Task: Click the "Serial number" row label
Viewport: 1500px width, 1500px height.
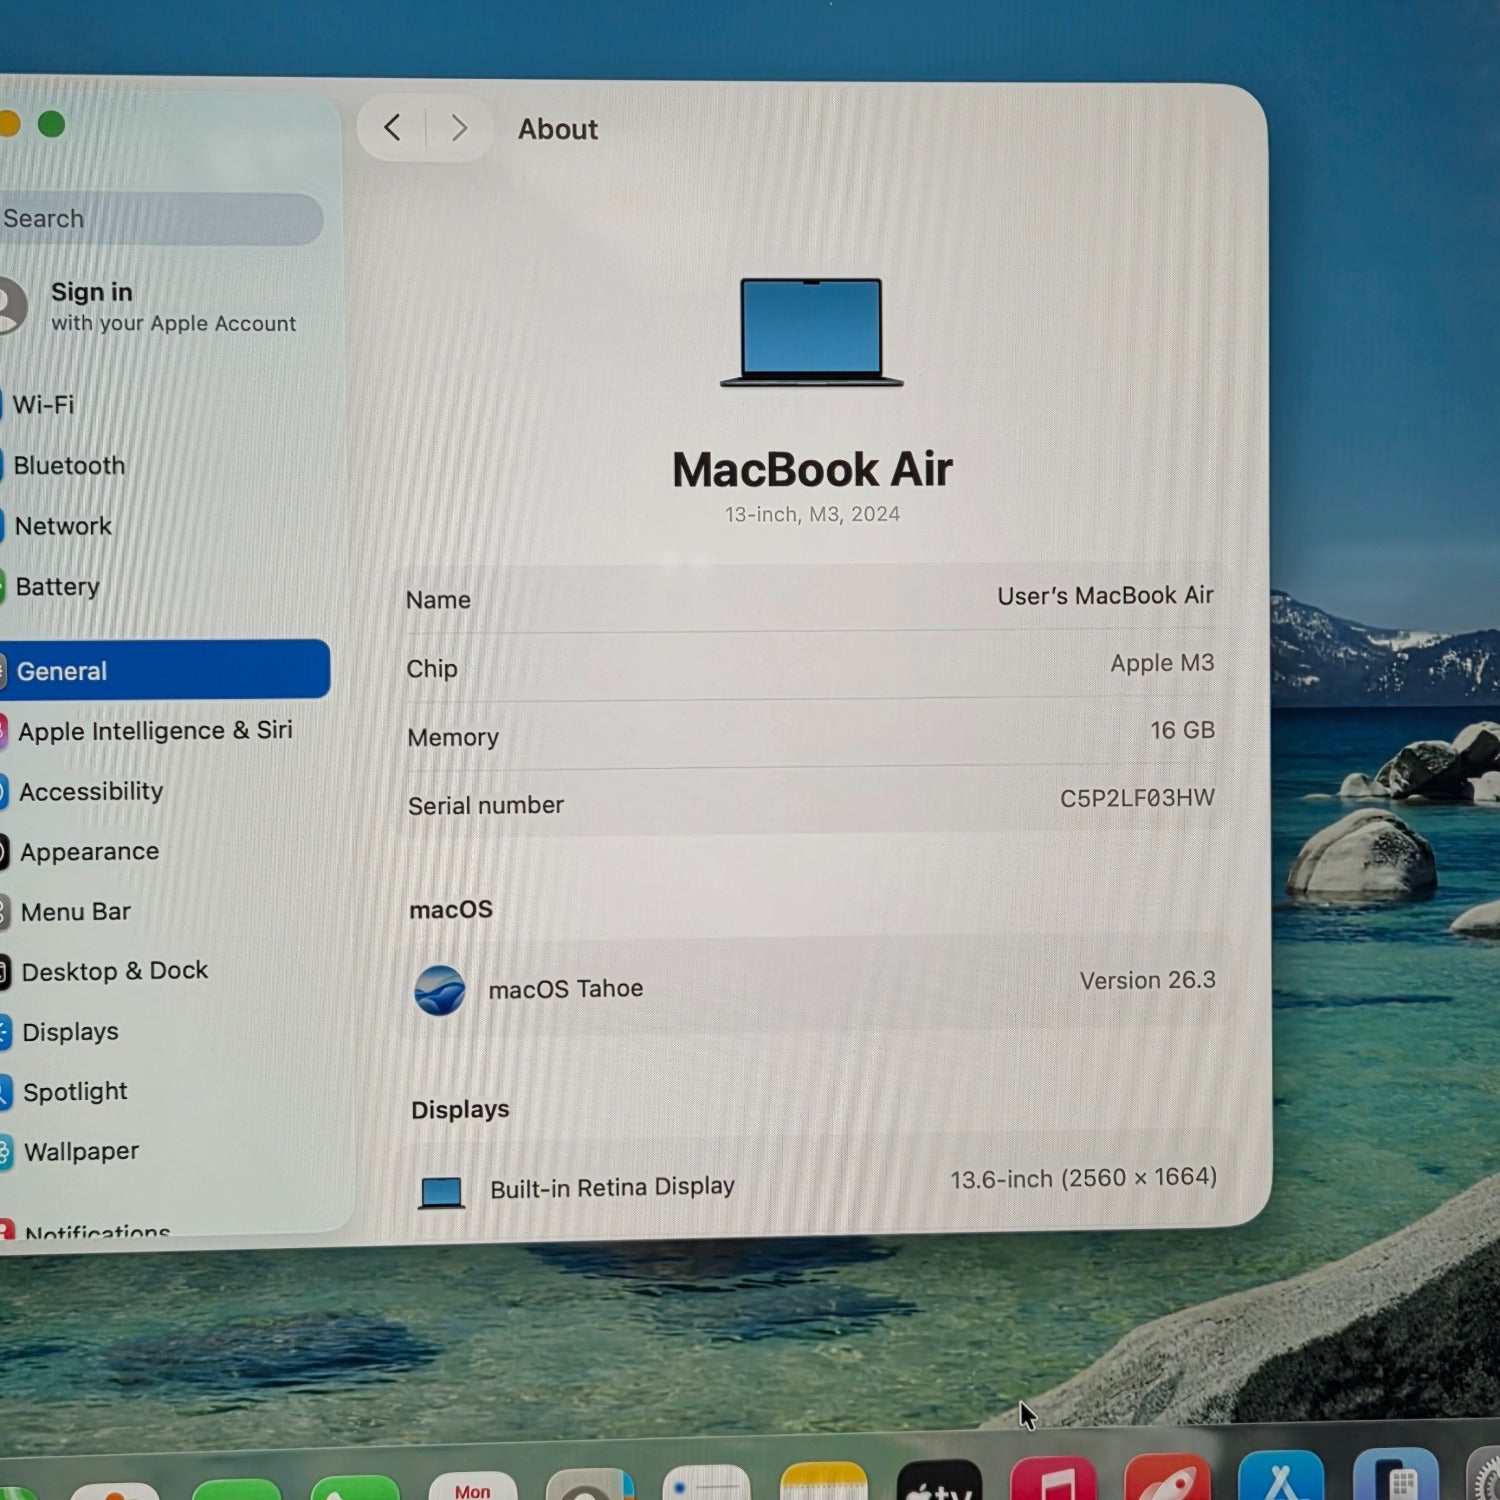Action: point(486,806)
